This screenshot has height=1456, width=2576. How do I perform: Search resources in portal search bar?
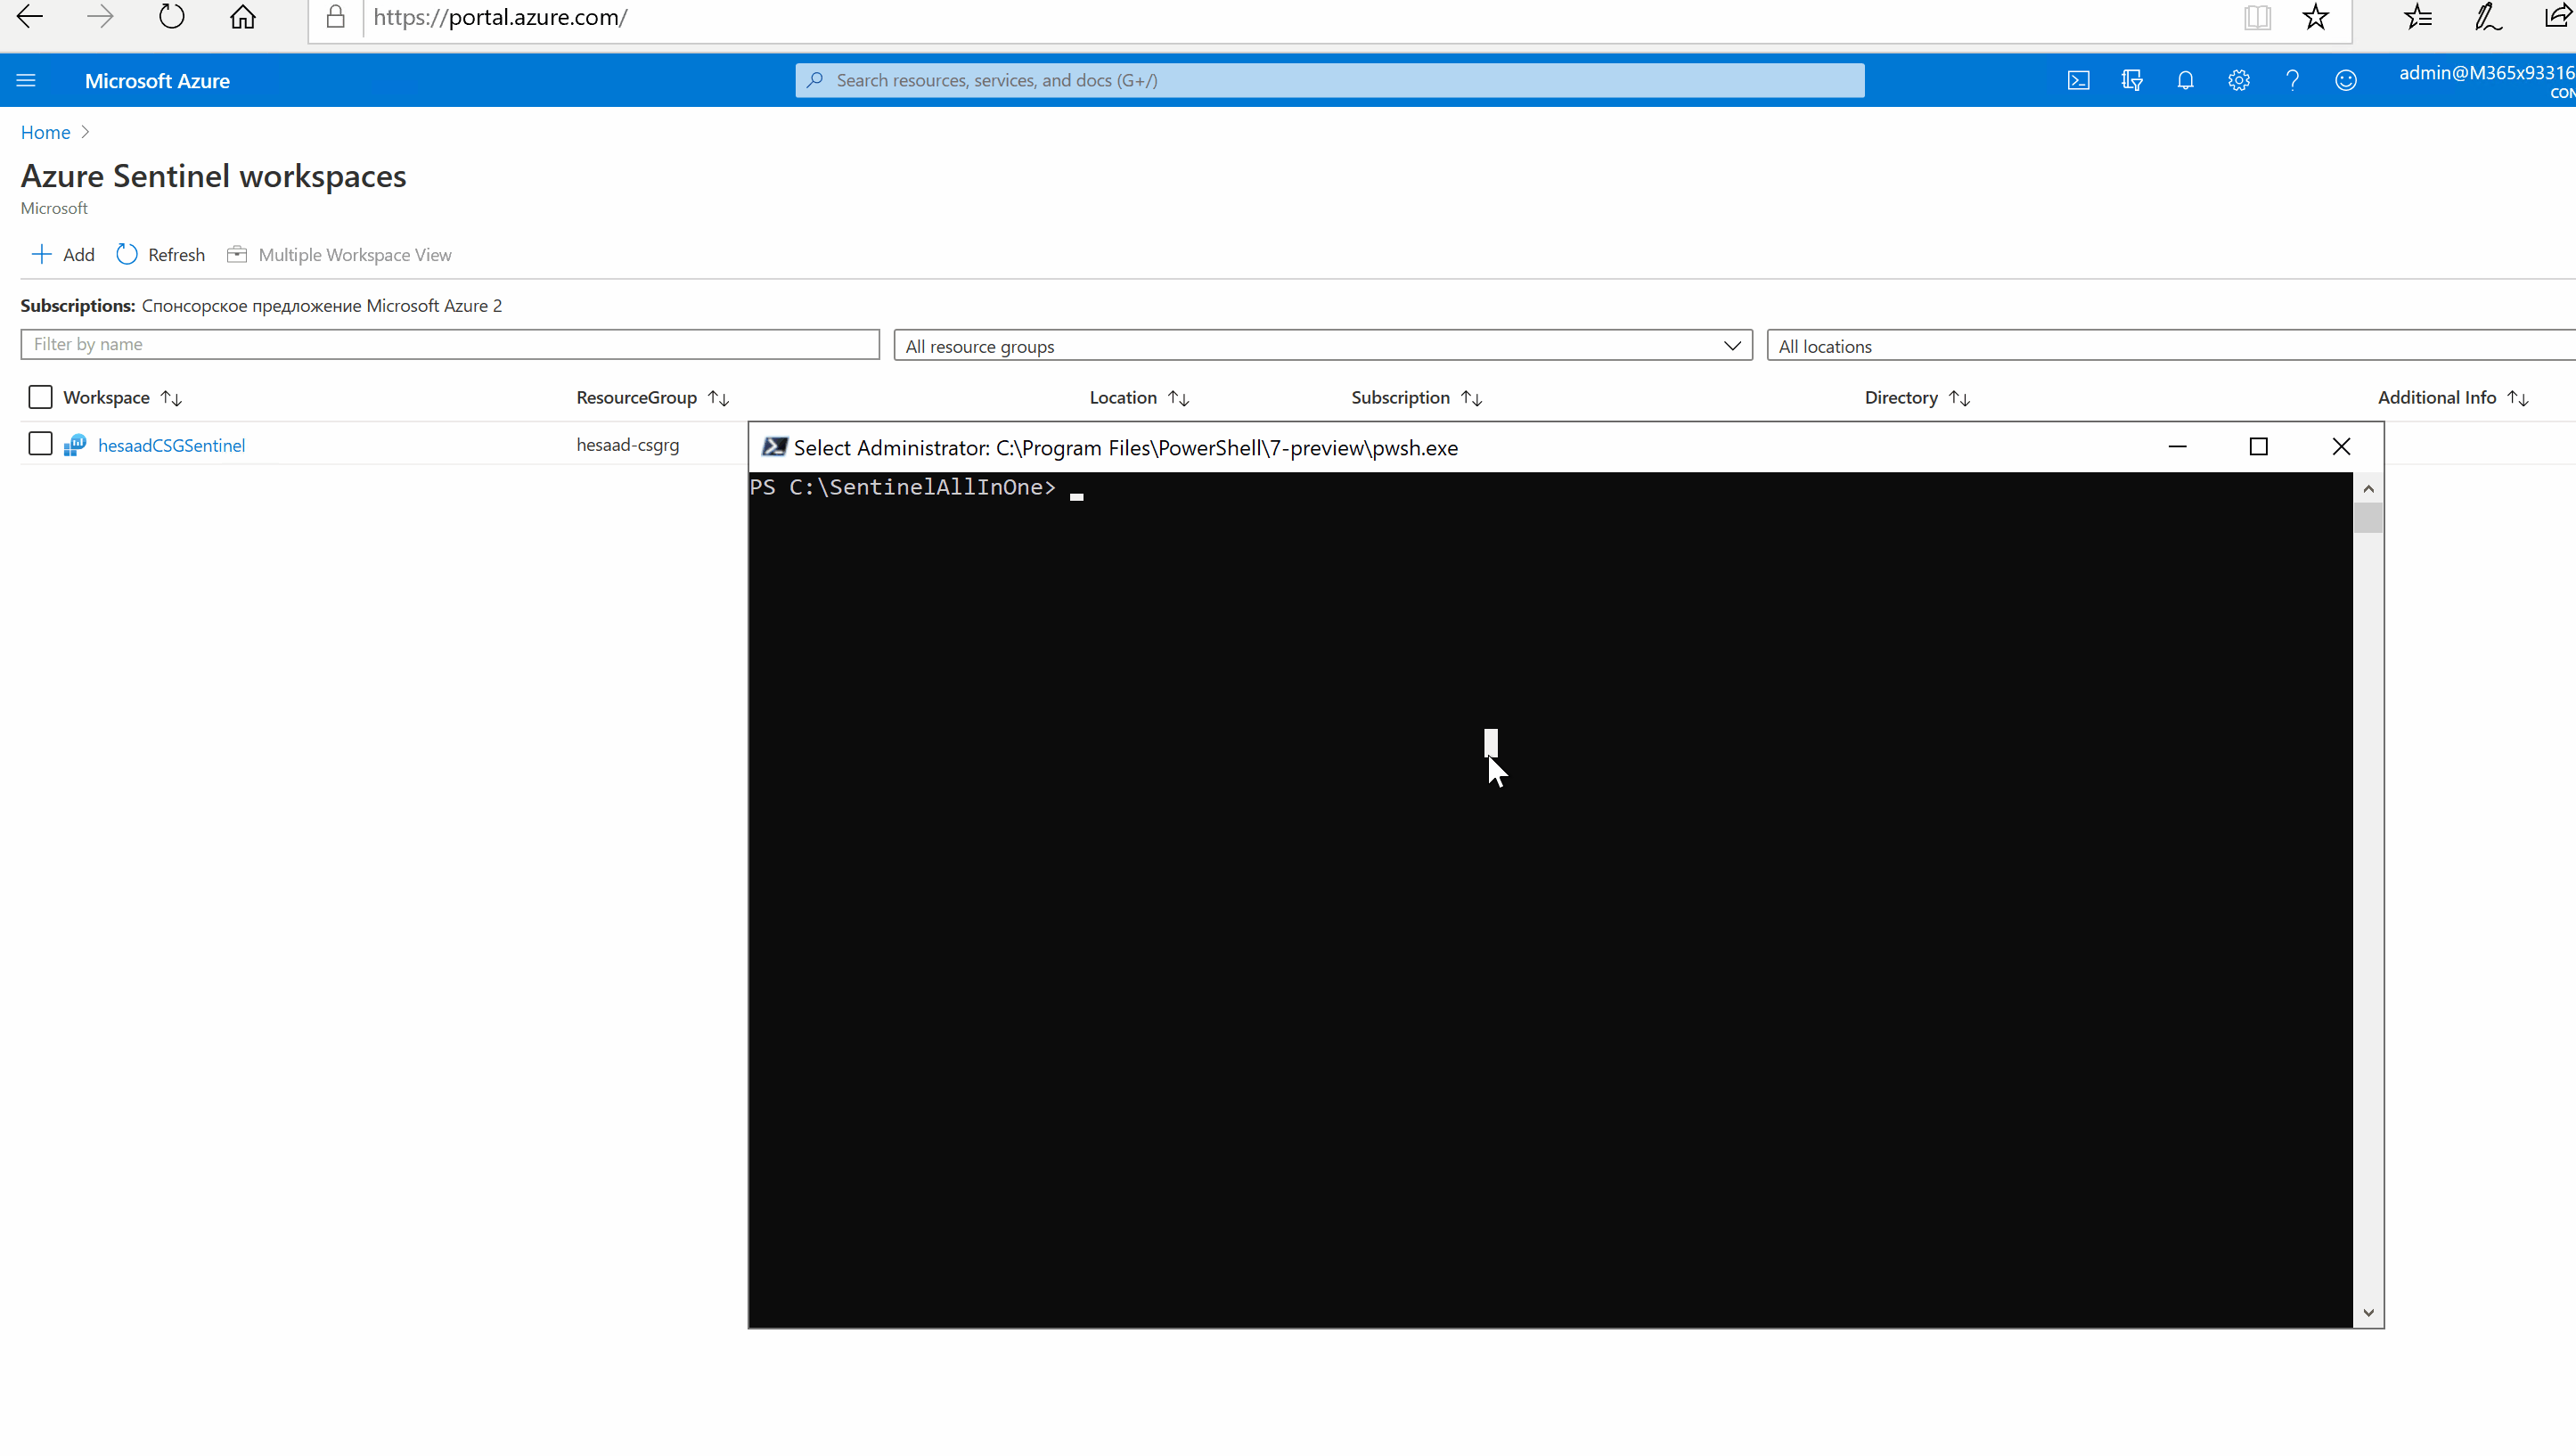(1329, 78)
